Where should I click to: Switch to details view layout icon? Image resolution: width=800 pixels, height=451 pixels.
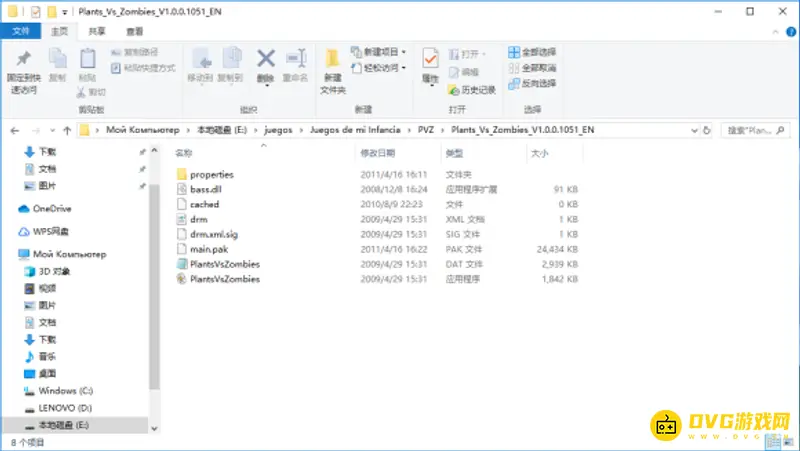point(772,442)
